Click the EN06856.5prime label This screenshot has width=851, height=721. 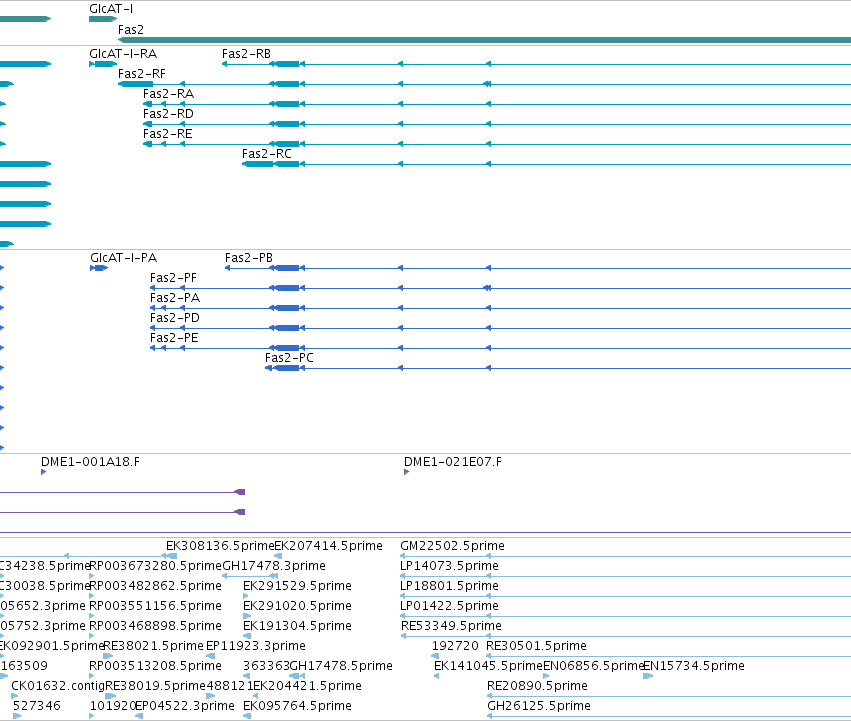click(593, 666)
